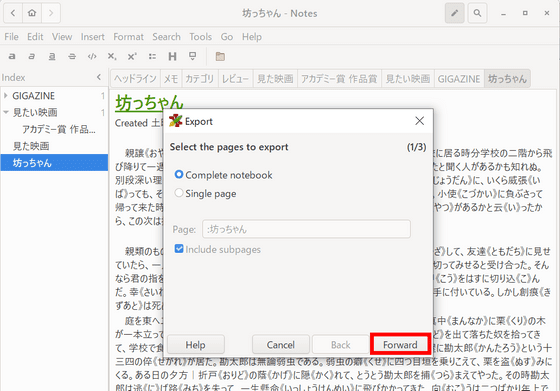Screen dimensions: 560x391
Task: Open the Insert menu
Action: [92, 37]
